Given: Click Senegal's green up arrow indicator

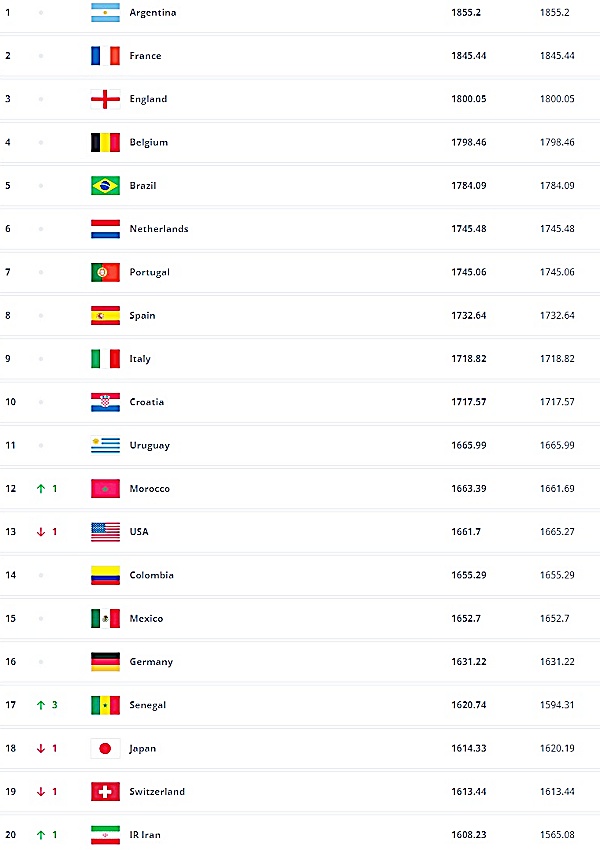Looking at the screenshot, I should pos(41,705).
